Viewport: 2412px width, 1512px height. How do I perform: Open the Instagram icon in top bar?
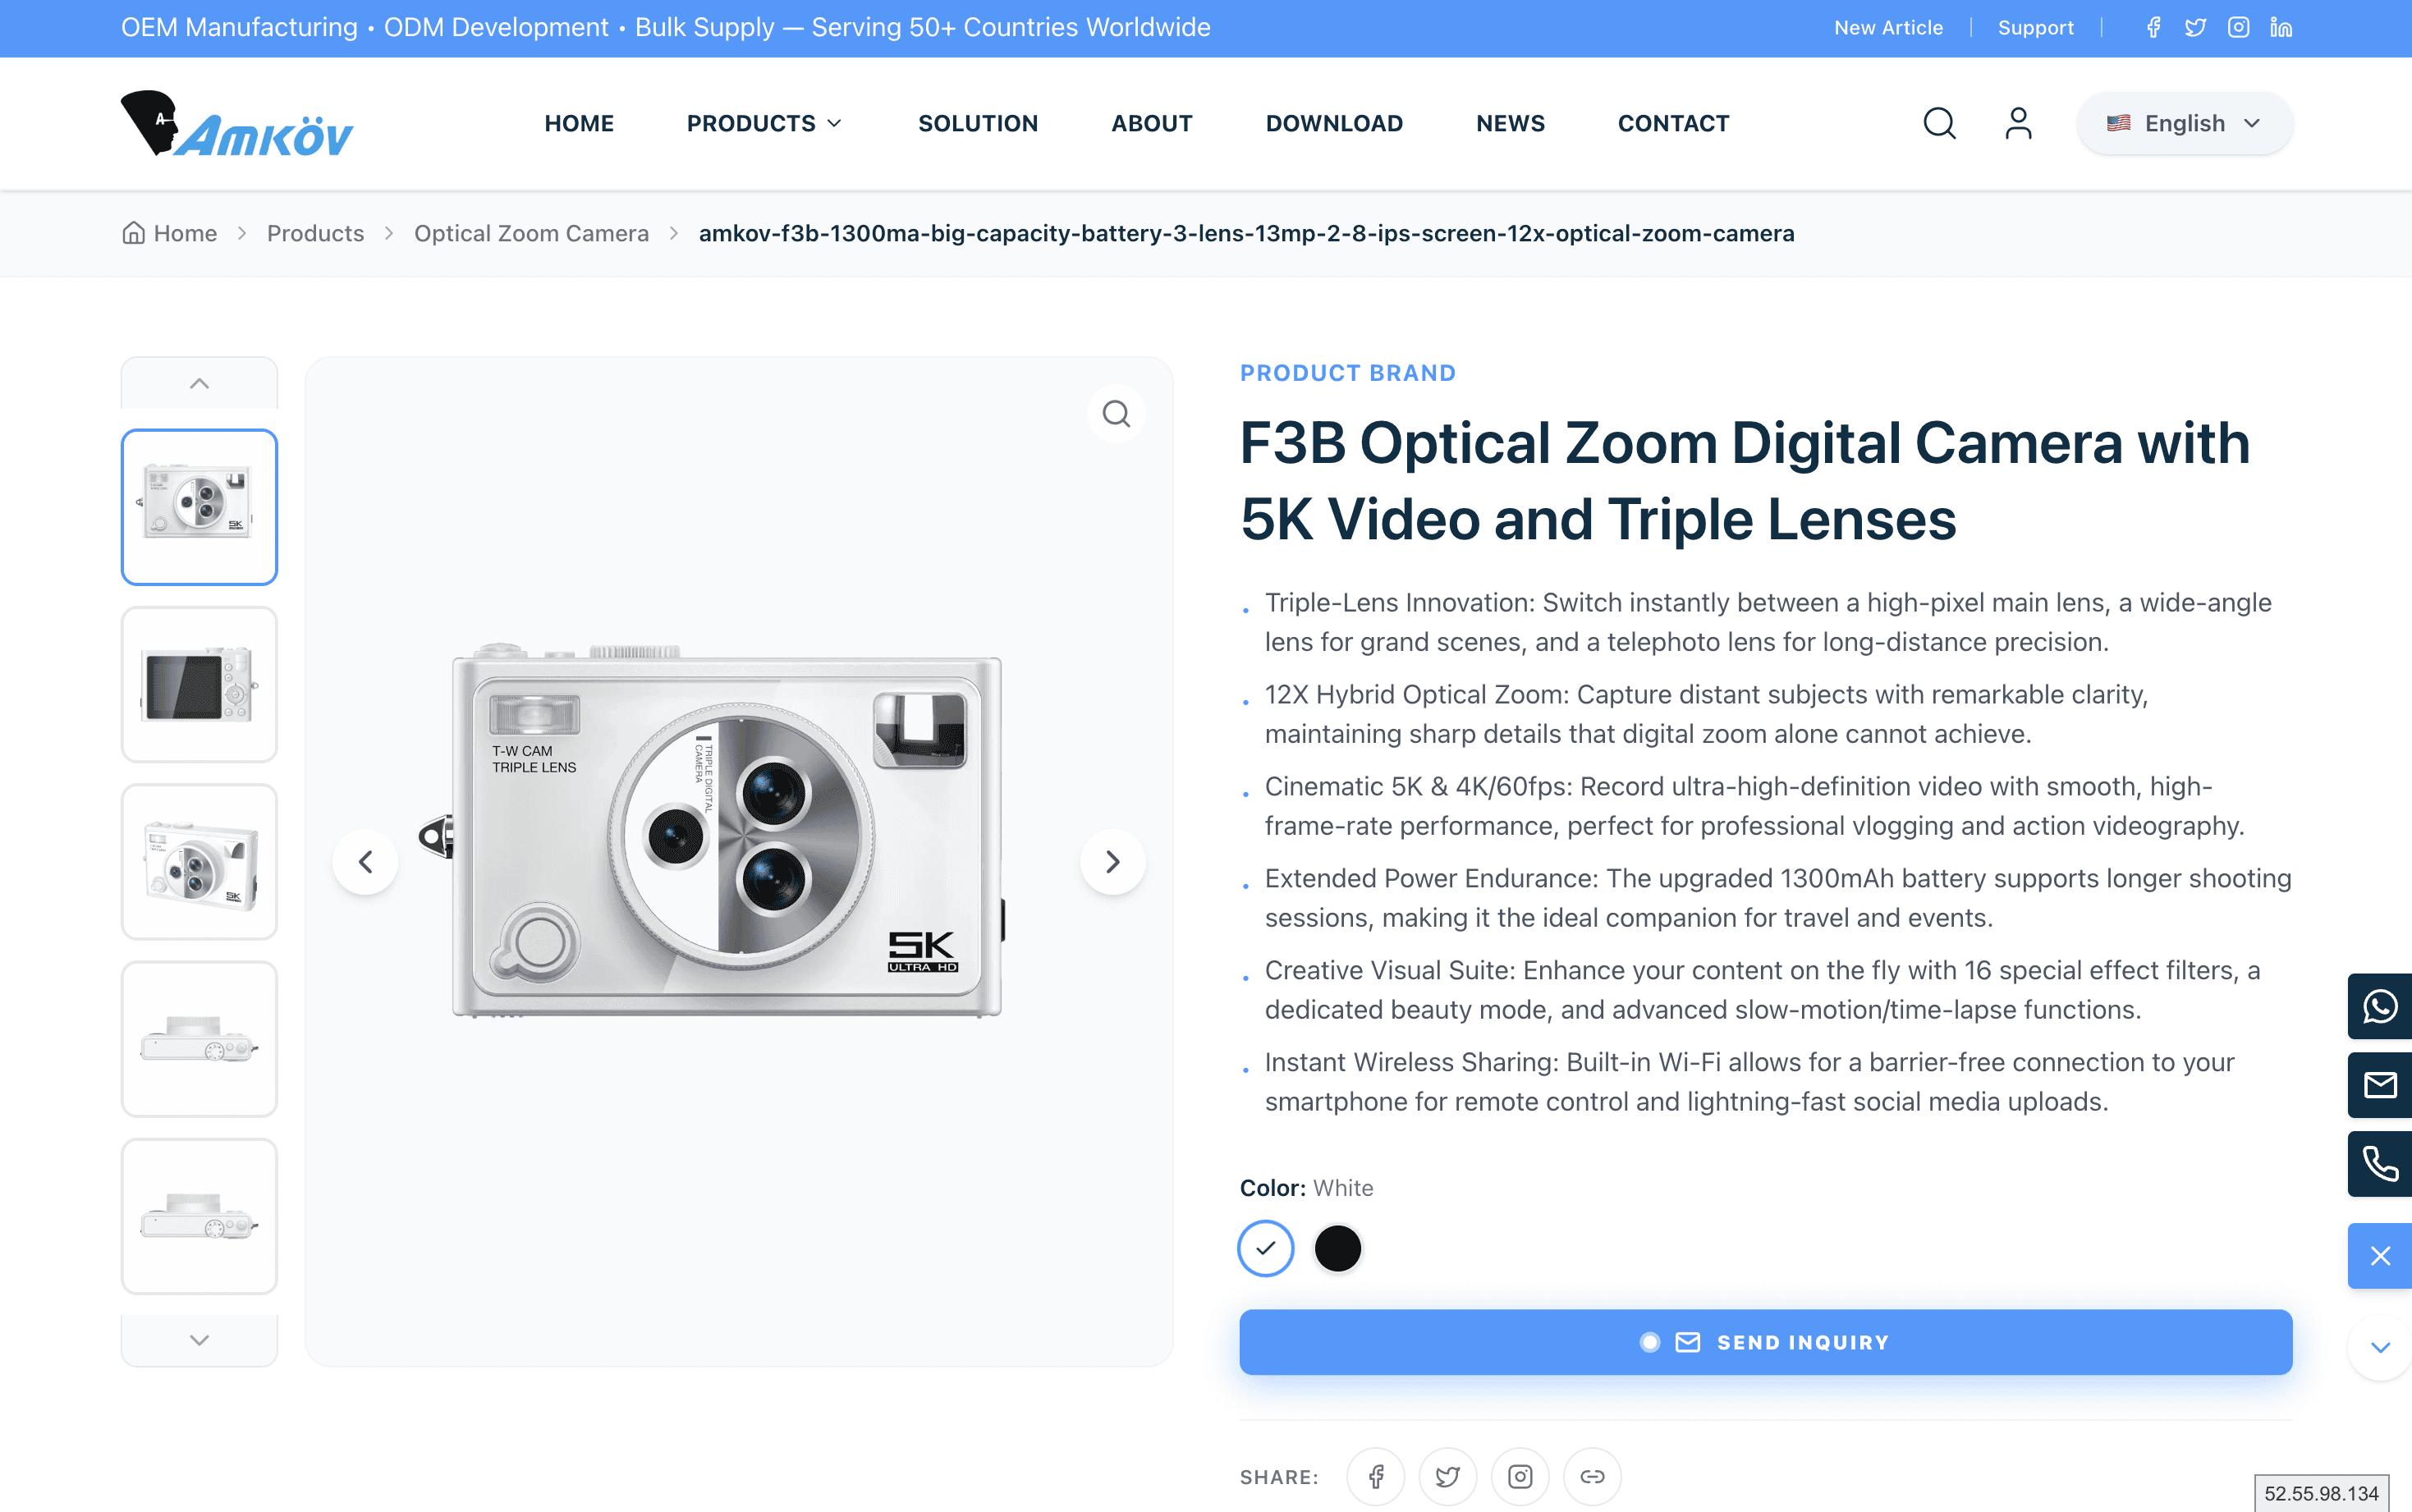[2239, 28]
